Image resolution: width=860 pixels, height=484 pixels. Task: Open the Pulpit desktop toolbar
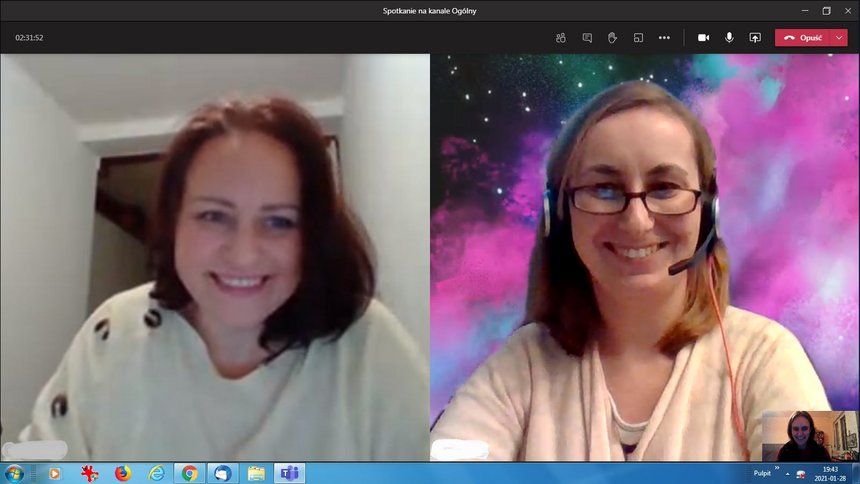coord(762,473)
